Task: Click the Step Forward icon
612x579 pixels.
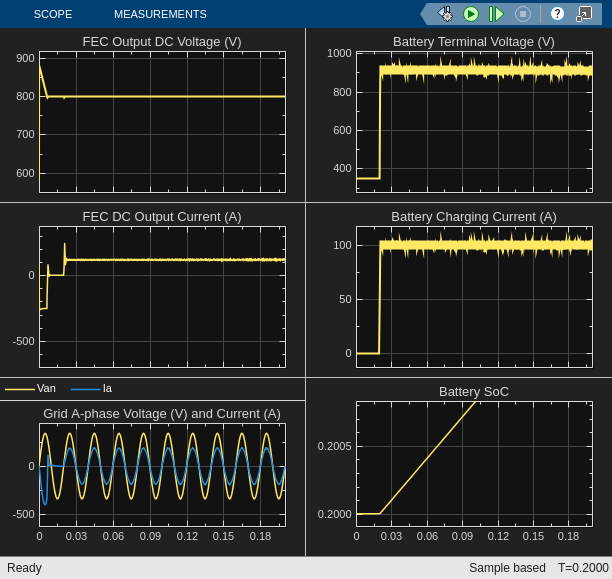Action: [496, 14]
